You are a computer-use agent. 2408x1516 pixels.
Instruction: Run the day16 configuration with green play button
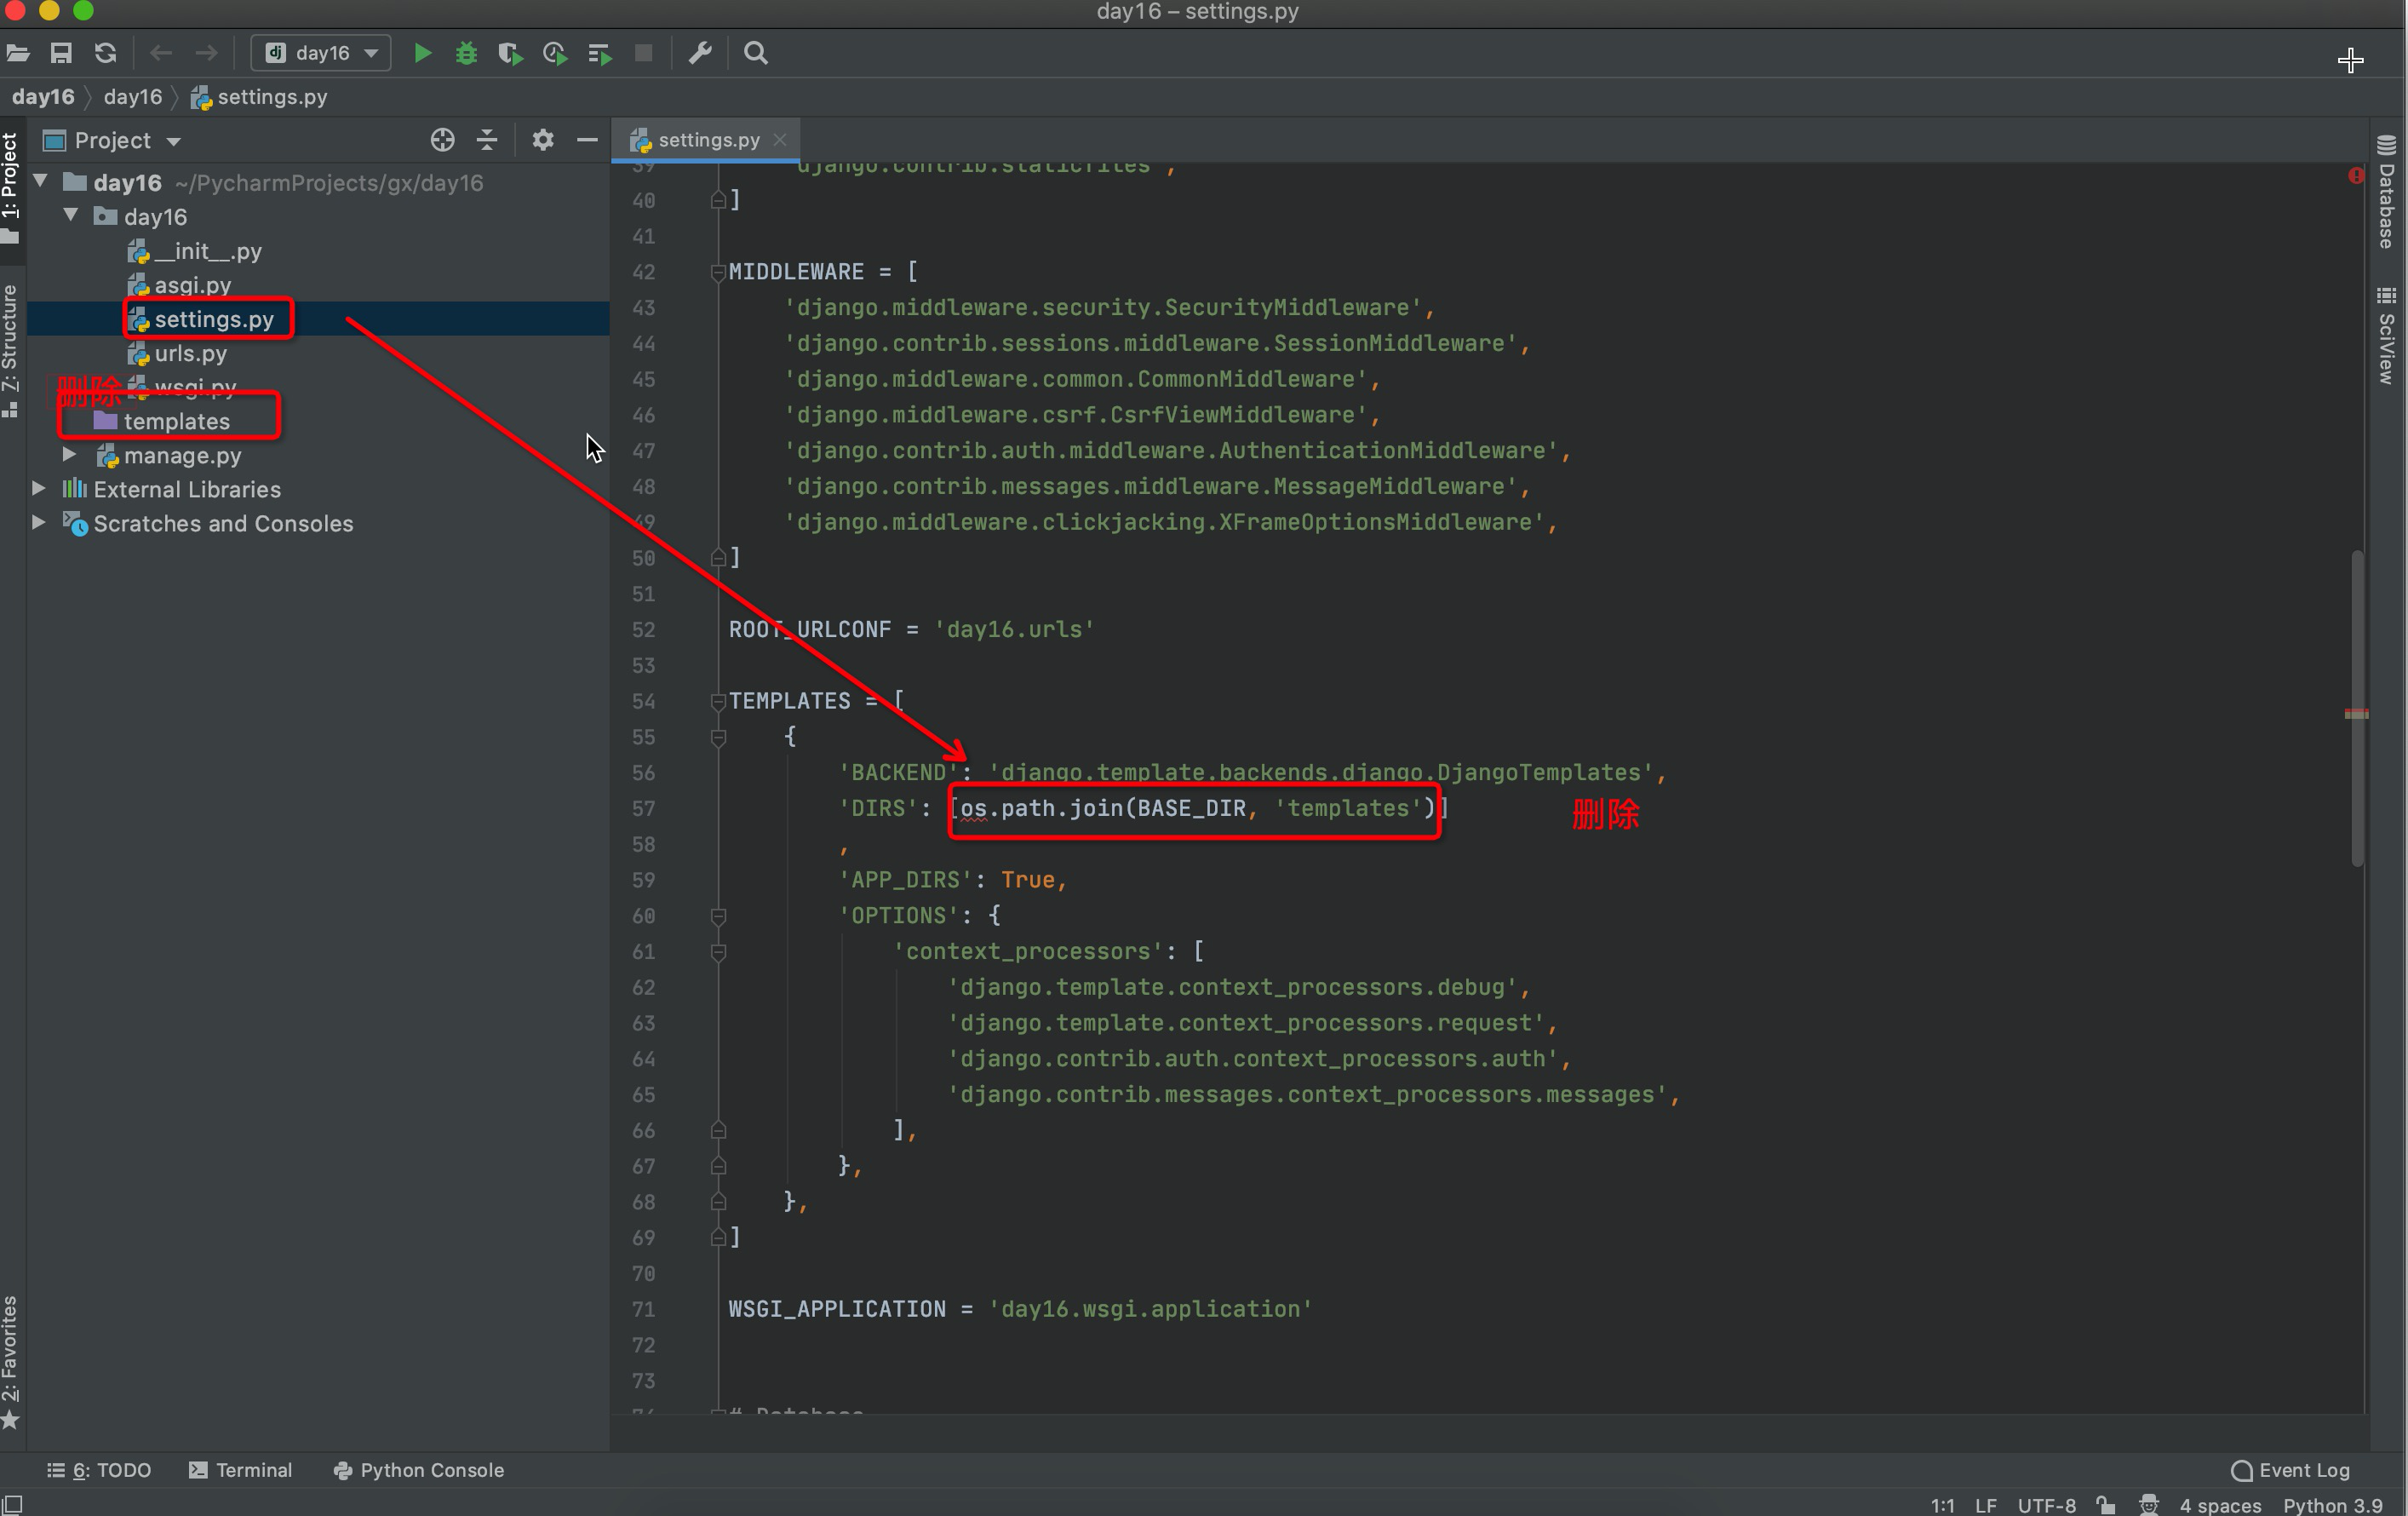pyautogui.click(x=422, y=53)
